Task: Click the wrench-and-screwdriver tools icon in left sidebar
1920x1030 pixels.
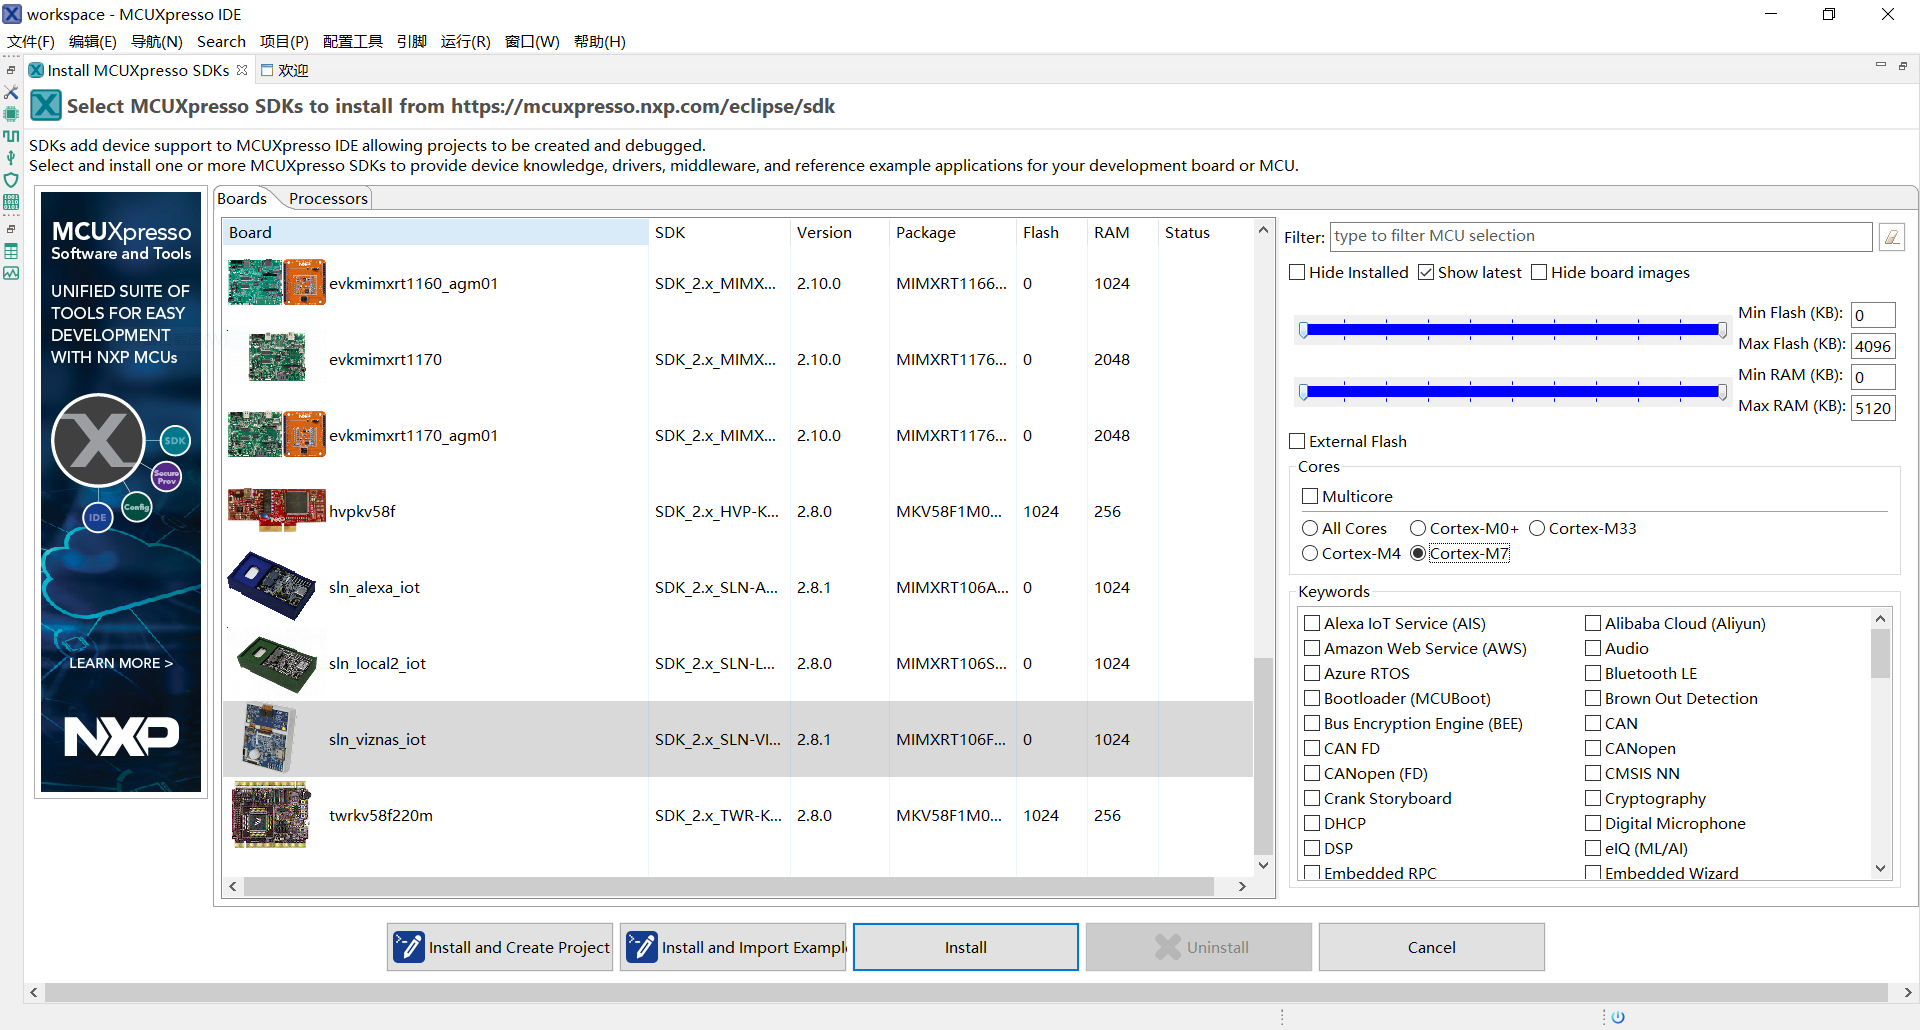Action: 11,92
